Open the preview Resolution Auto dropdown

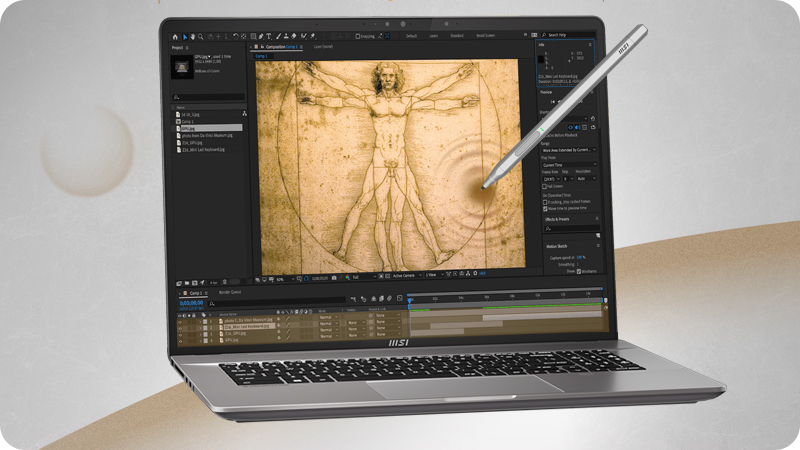(586, 179)
